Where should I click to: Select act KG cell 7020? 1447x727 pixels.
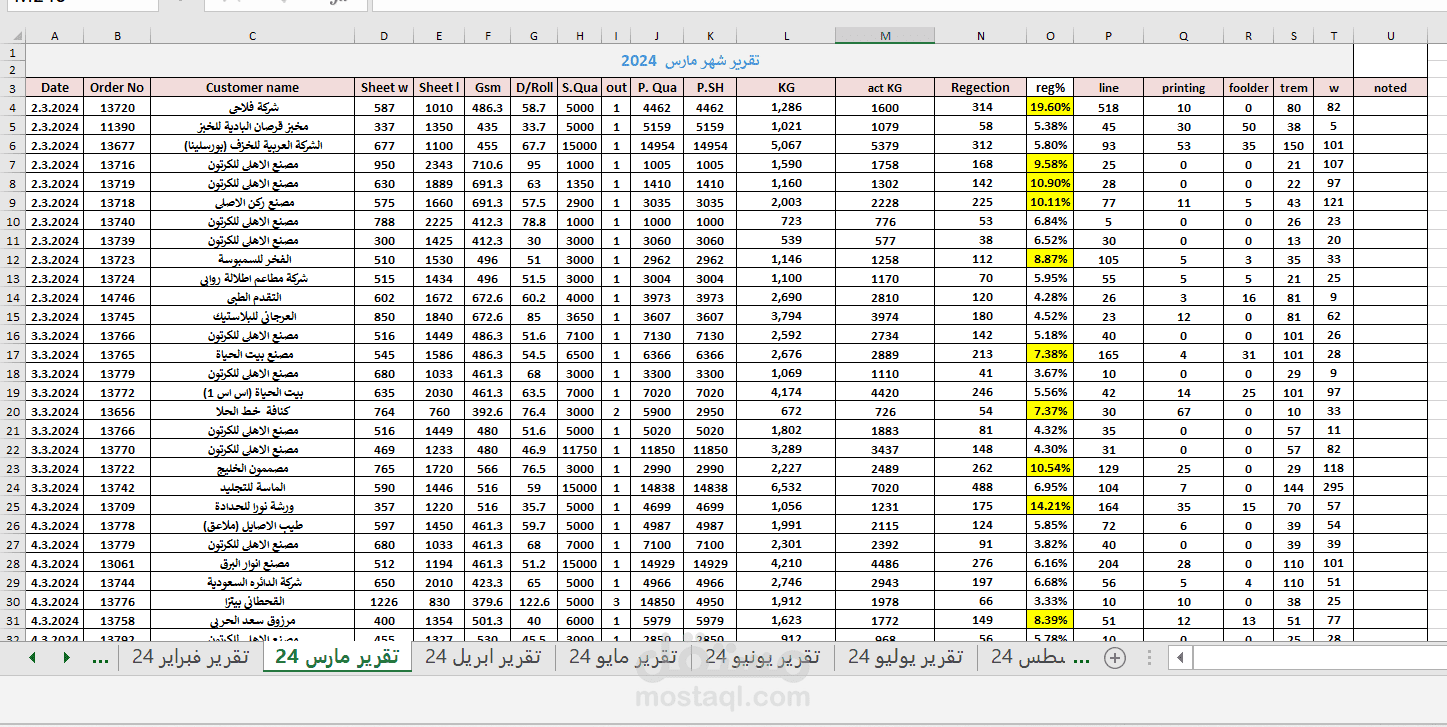point(885,487)
